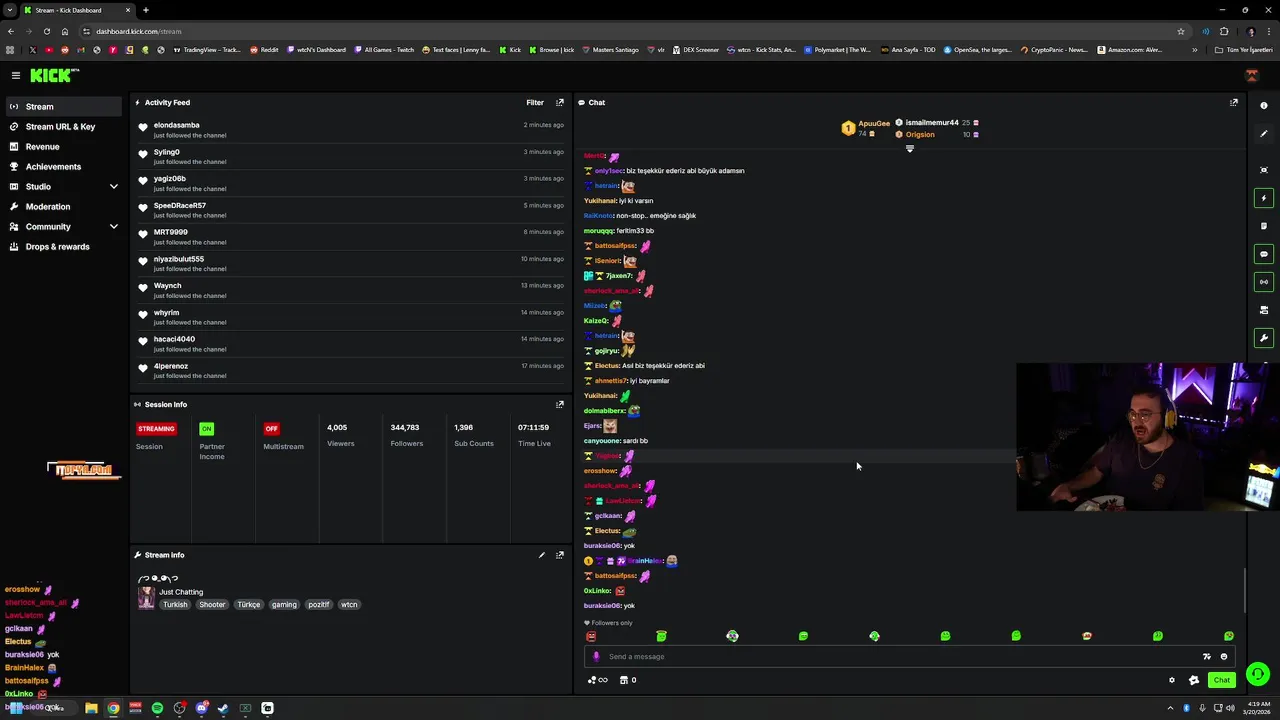
Task: Click the chat scrollbar thumb
Action: click(x=1244, y=590)
